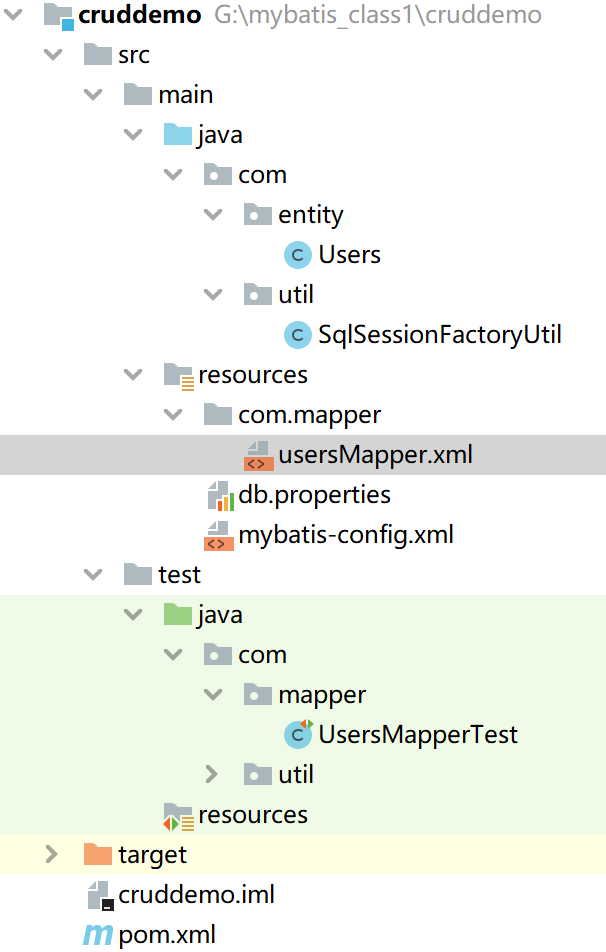Click the Maven pom.xml icon
Image resolution: width=606 pixels, height=952 pixels.
pyautogui.click(x=97, y=935)
